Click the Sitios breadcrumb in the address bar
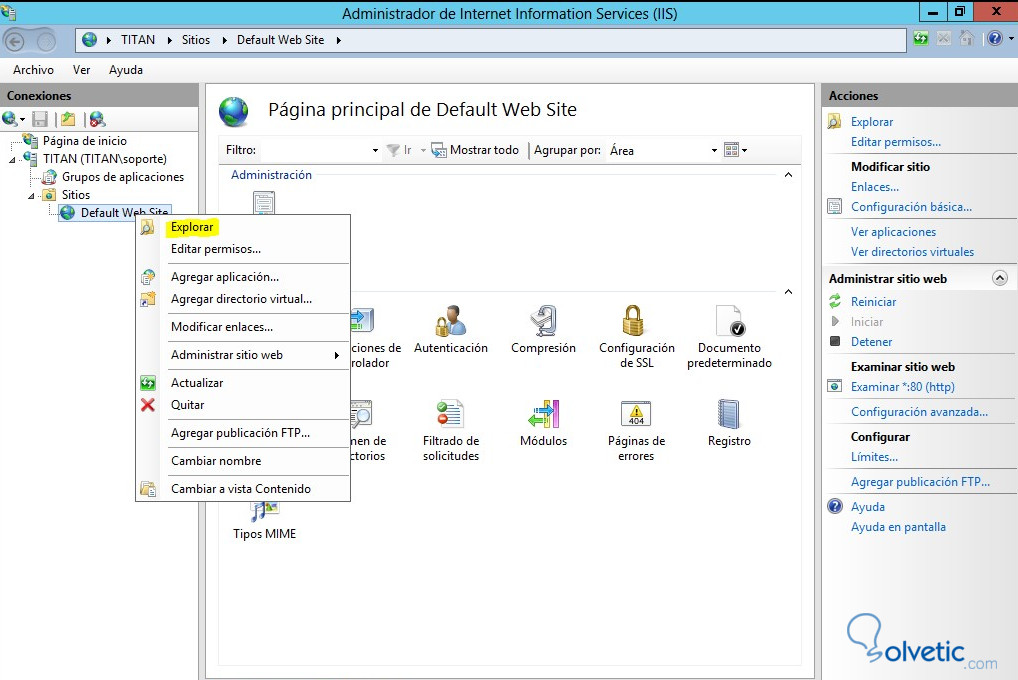The width and height of the screenshot is (1018, 680). coord(195,40)
